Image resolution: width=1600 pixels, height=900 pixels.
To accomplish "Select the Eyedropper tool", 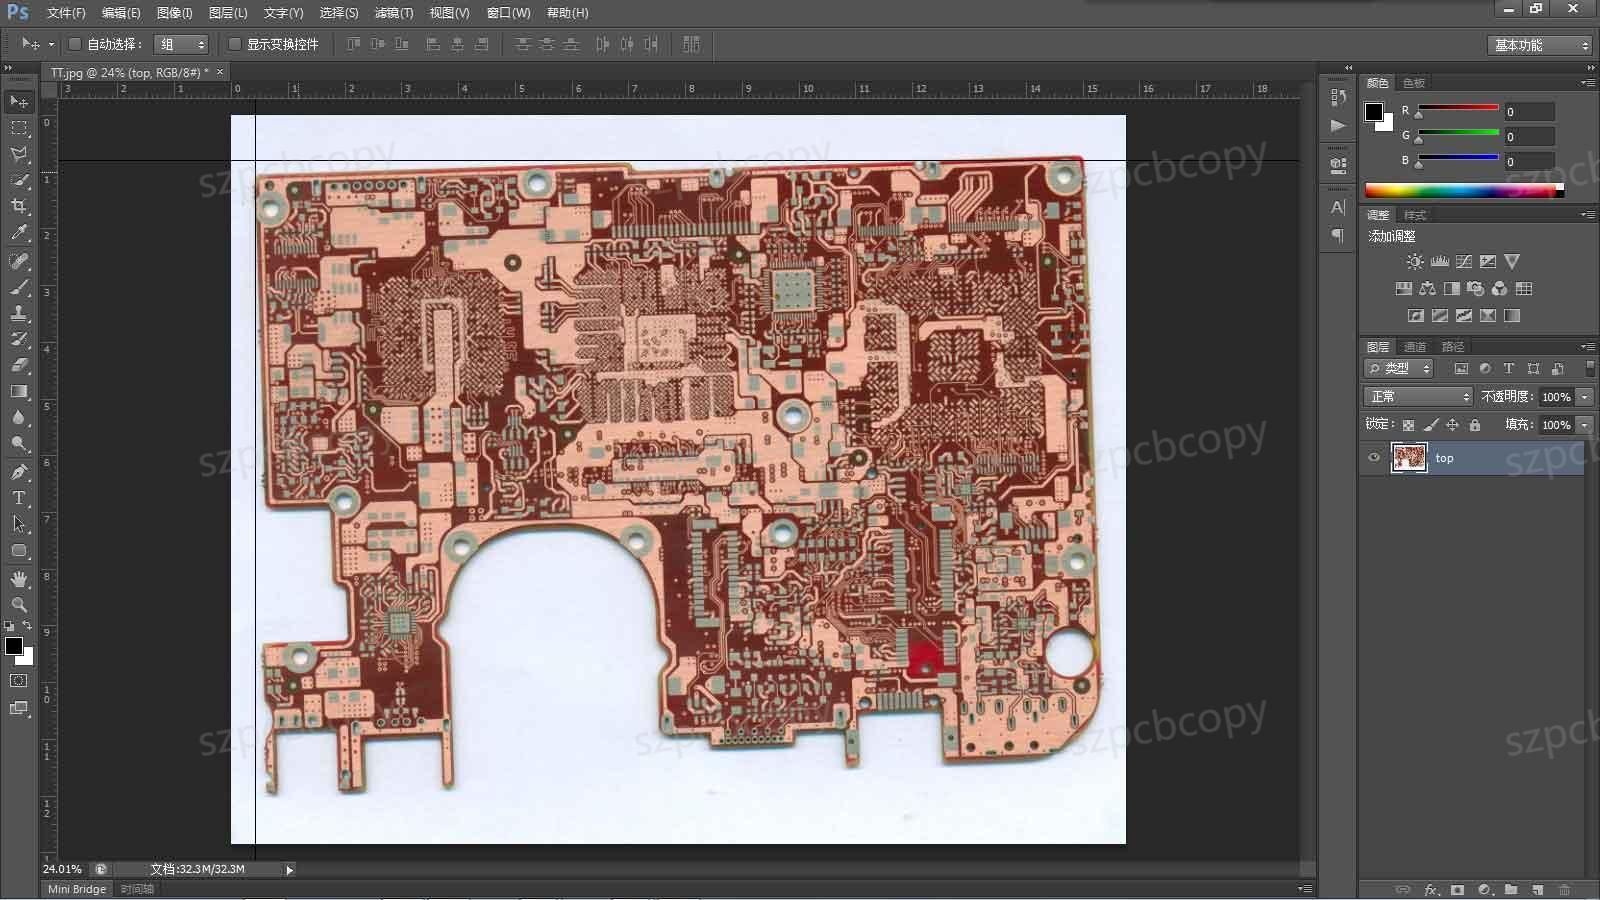I will click(x=19, y=233).
